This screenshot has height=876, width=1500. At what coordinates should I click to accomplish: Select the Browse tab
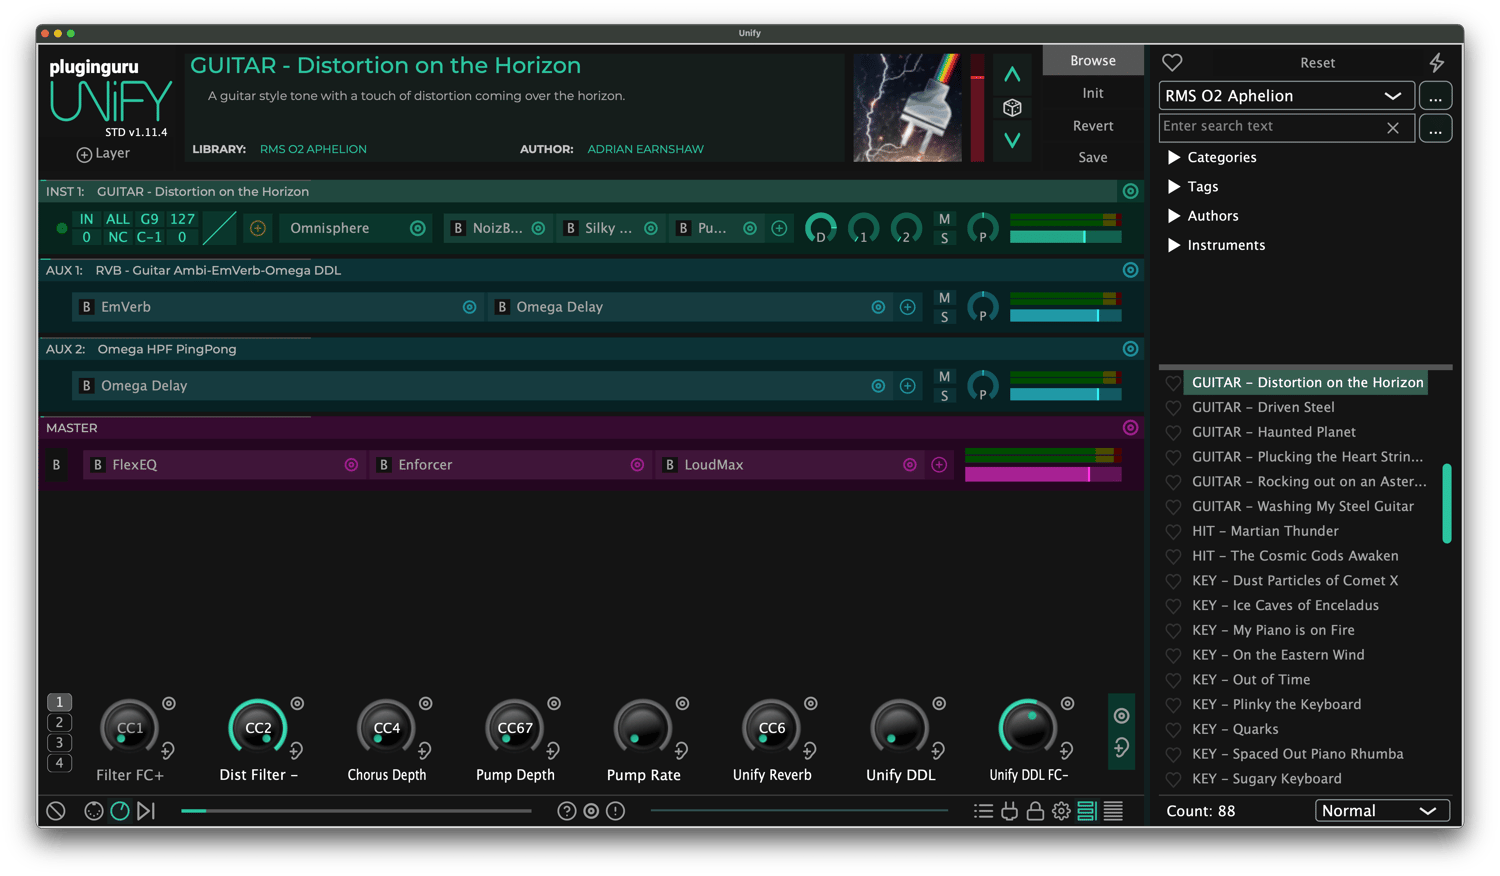[x=1092, y=60]
